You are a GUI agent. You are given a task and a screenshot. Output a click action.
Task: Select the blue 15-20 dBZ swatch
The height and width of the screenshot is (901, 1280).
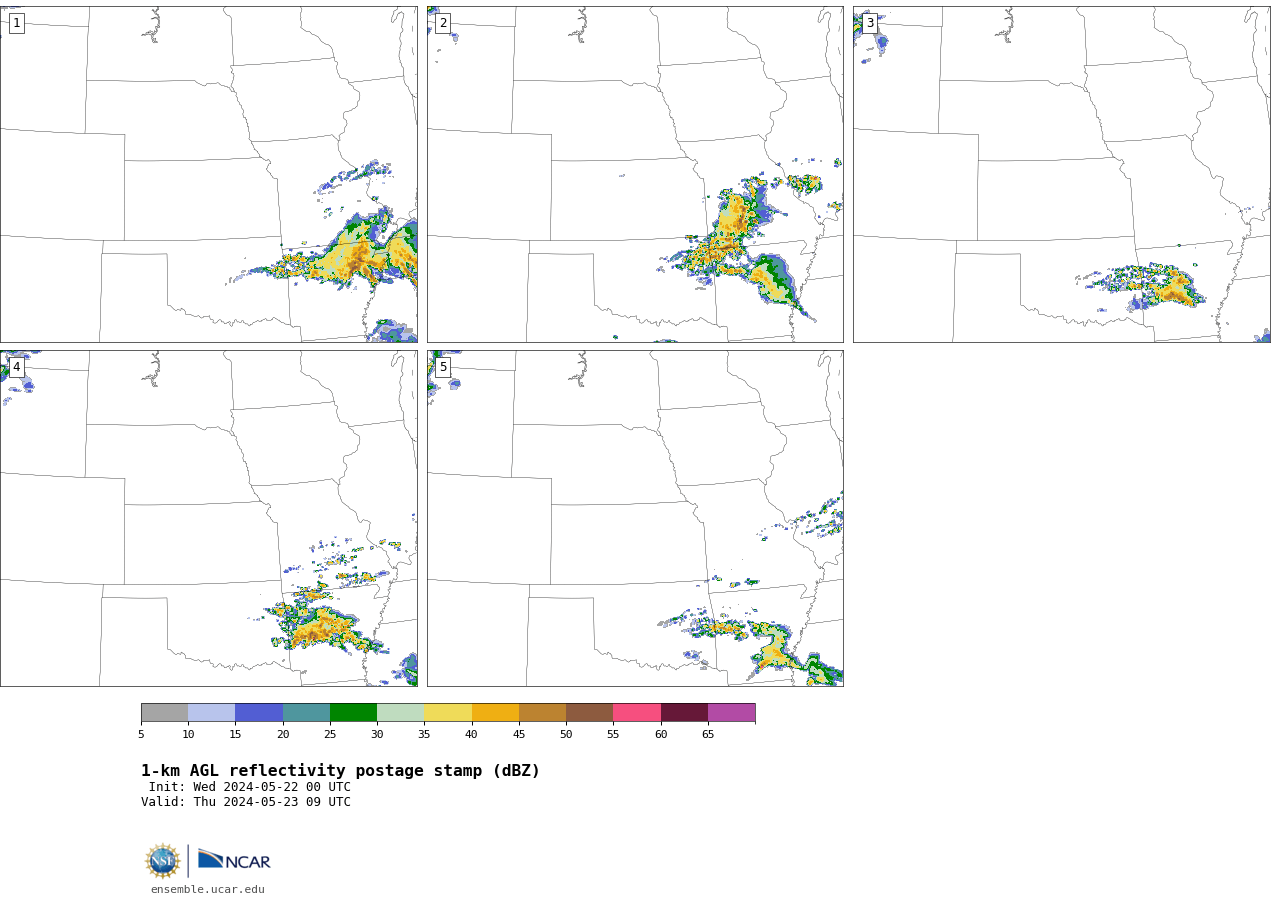259,713
